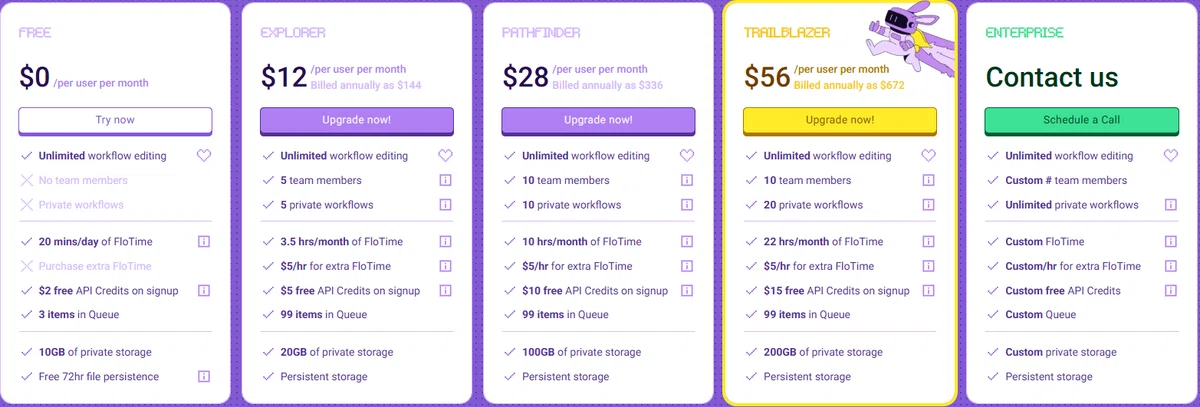Click the Try now button

point(115,120)
